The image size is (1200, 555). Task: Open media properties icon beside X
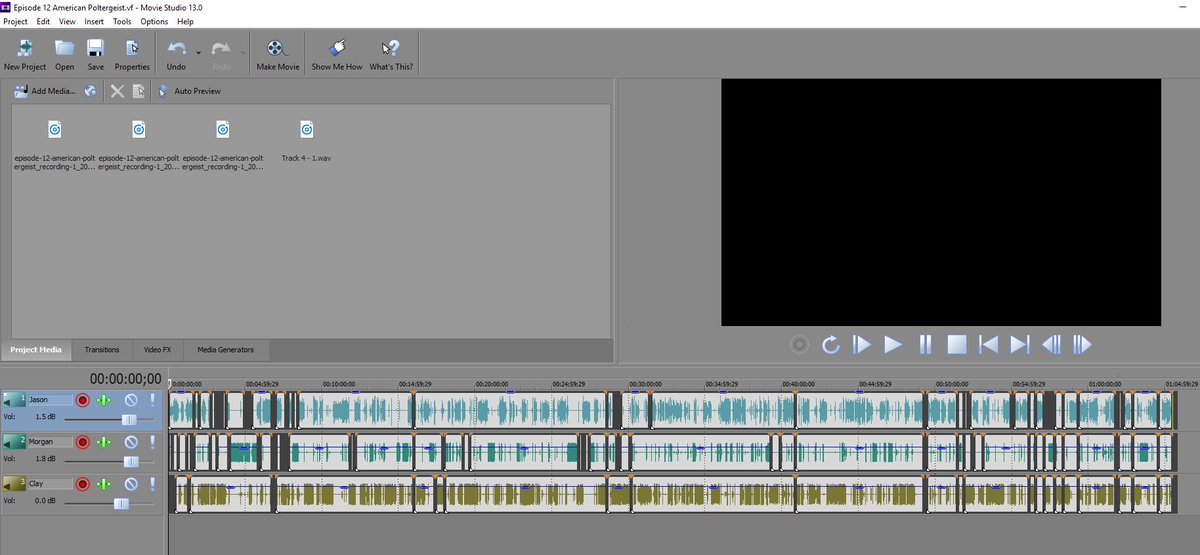[x=139, y=91]
